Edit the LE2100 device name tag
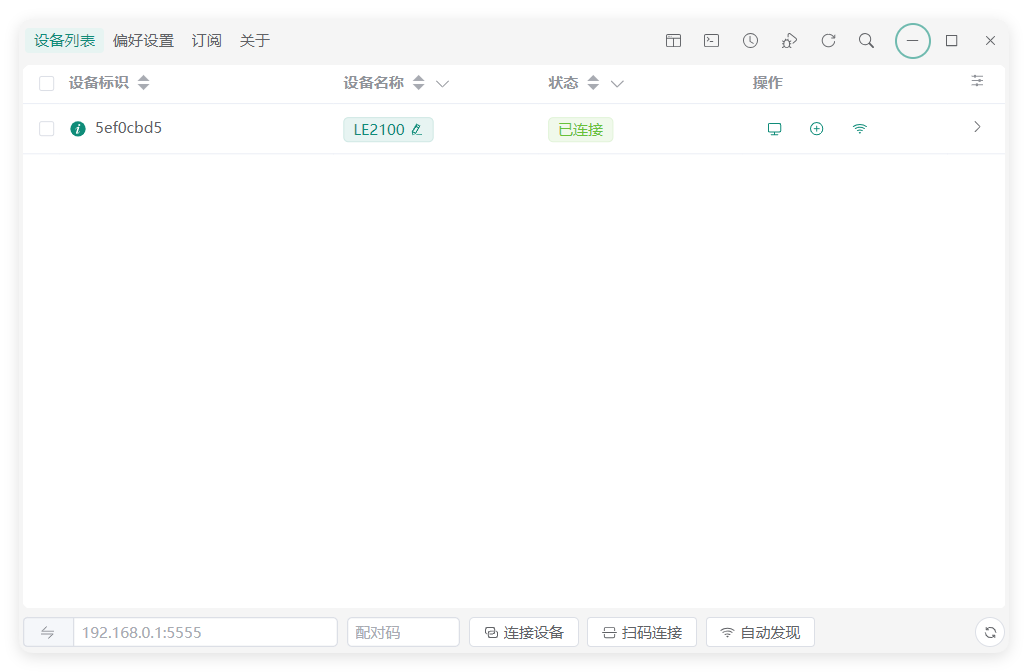The image size is (1028, 672). tap(388, 130)
